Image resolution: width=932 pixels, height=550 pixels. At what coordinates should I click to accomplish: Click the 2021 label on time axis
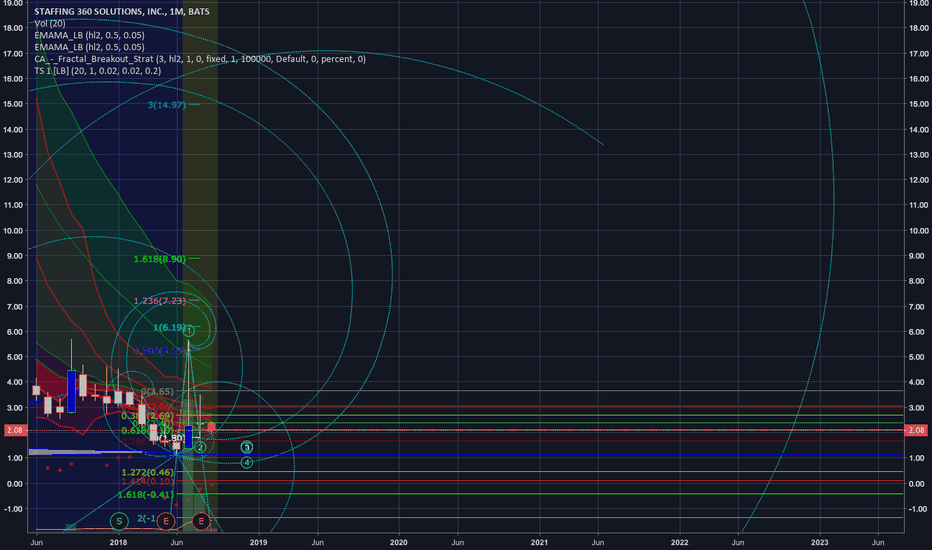pyautogui.click(x=539, y=542)
